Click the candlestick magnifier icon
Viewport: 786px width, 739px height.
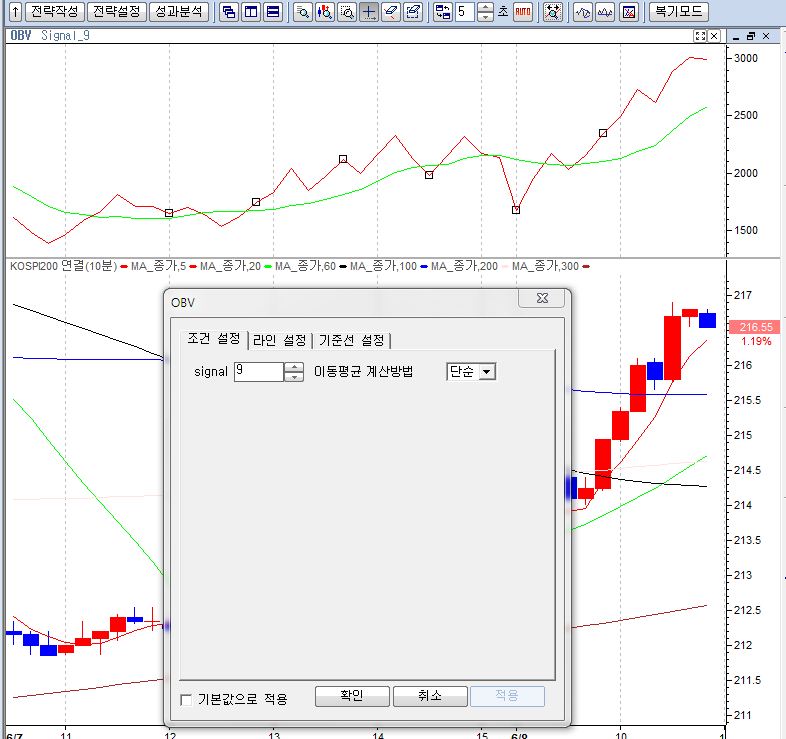click(324, 12)
